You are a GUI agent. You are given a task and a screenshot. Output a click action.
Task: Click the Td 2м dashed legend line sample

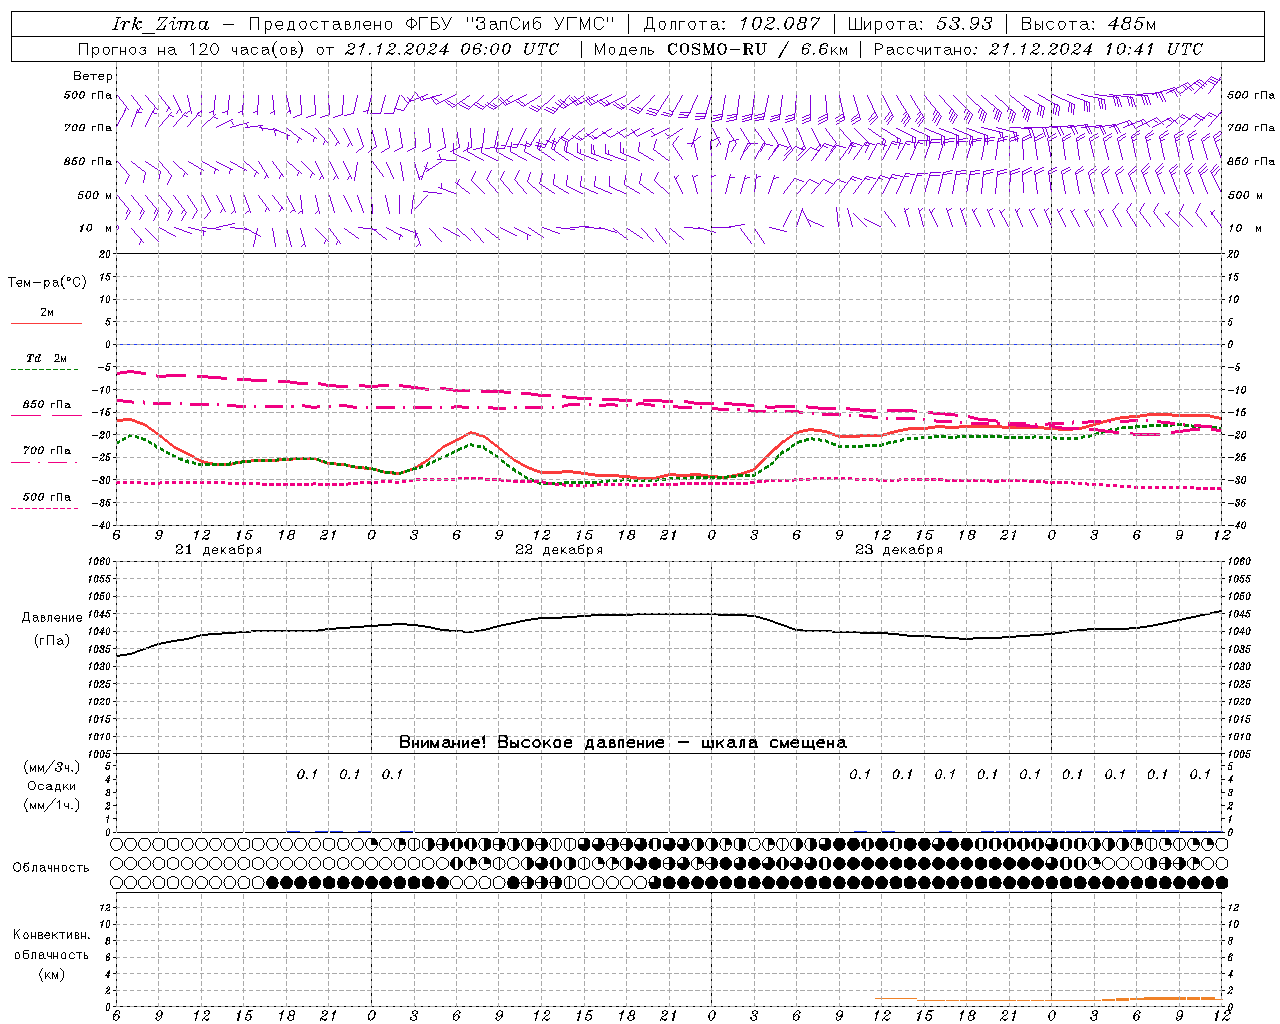pos(44,370)
